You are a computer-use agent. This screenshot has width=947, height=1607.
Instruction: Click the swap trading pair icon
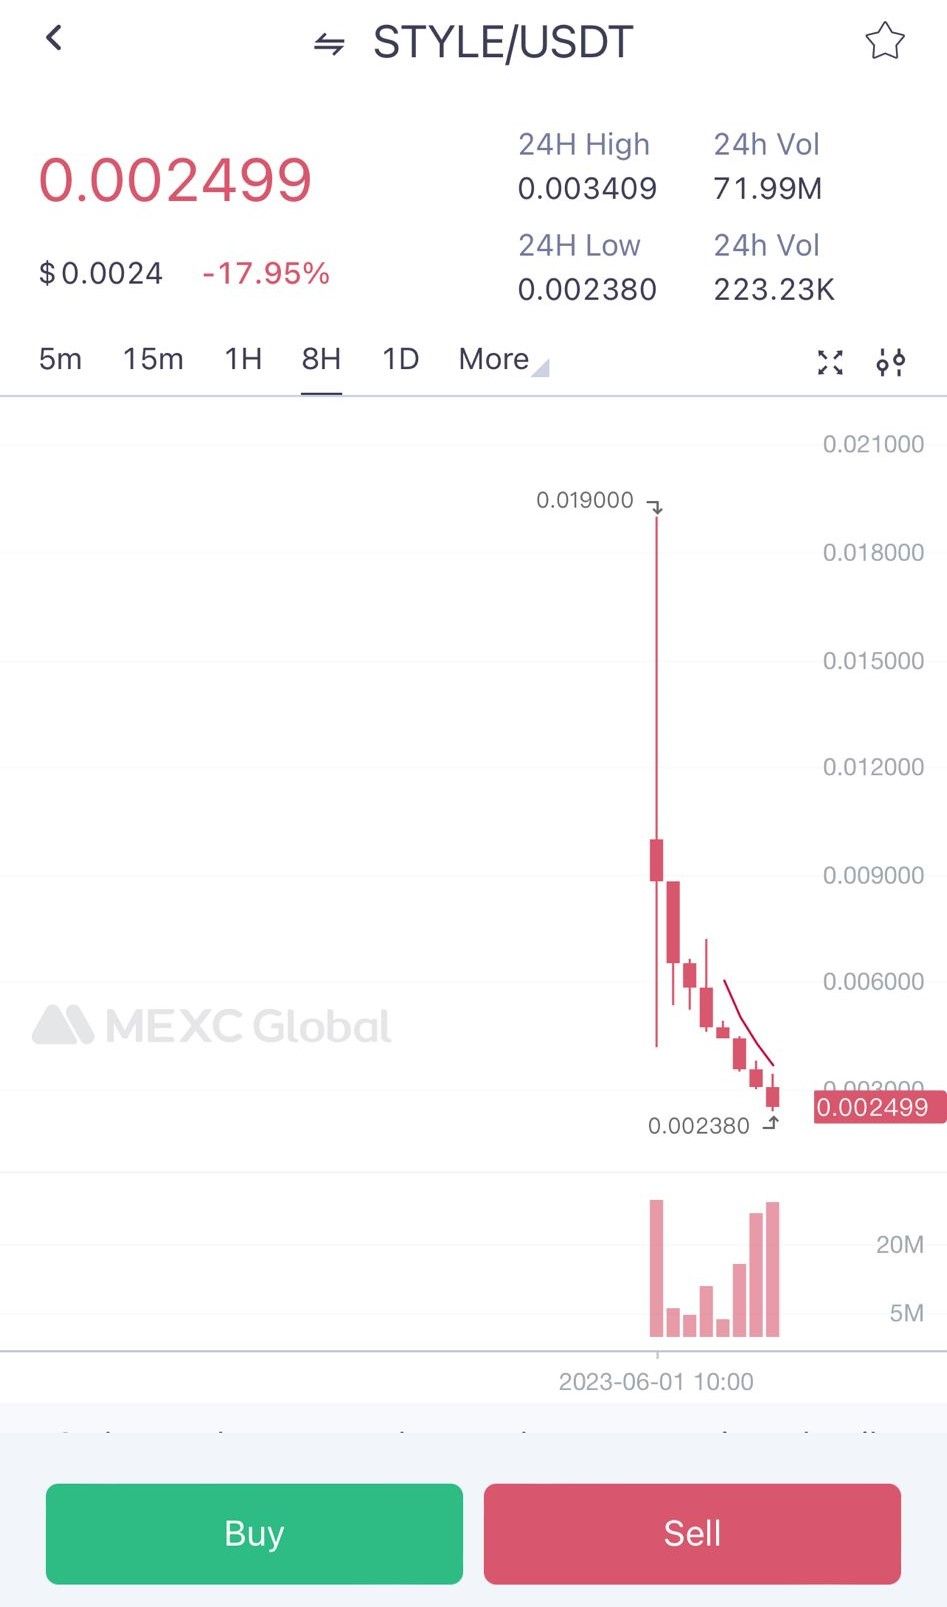(329, 44)
